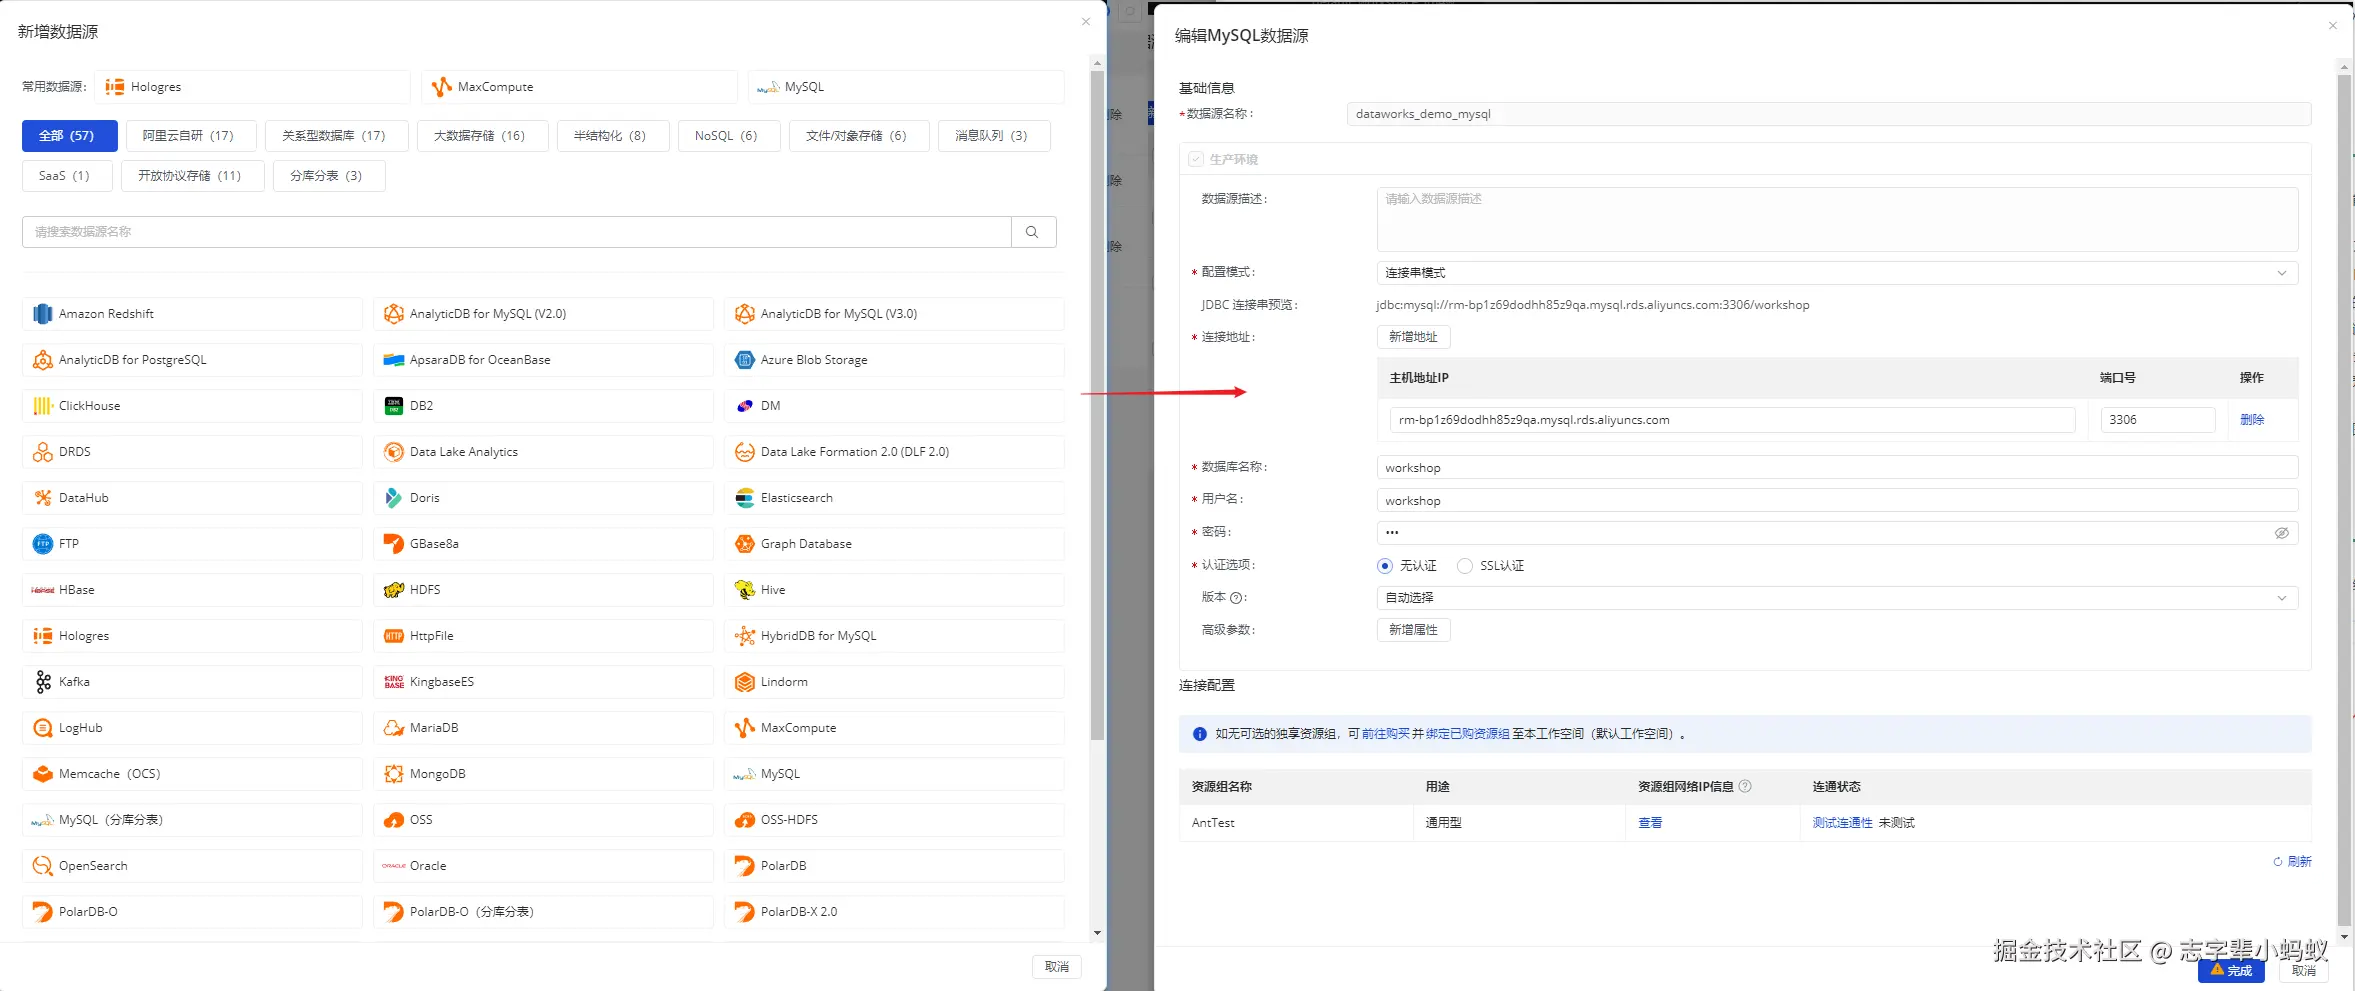Select the DRDS data source icon
The image size is (2355, 991).
pyautogui.click(x=42, y=452)
